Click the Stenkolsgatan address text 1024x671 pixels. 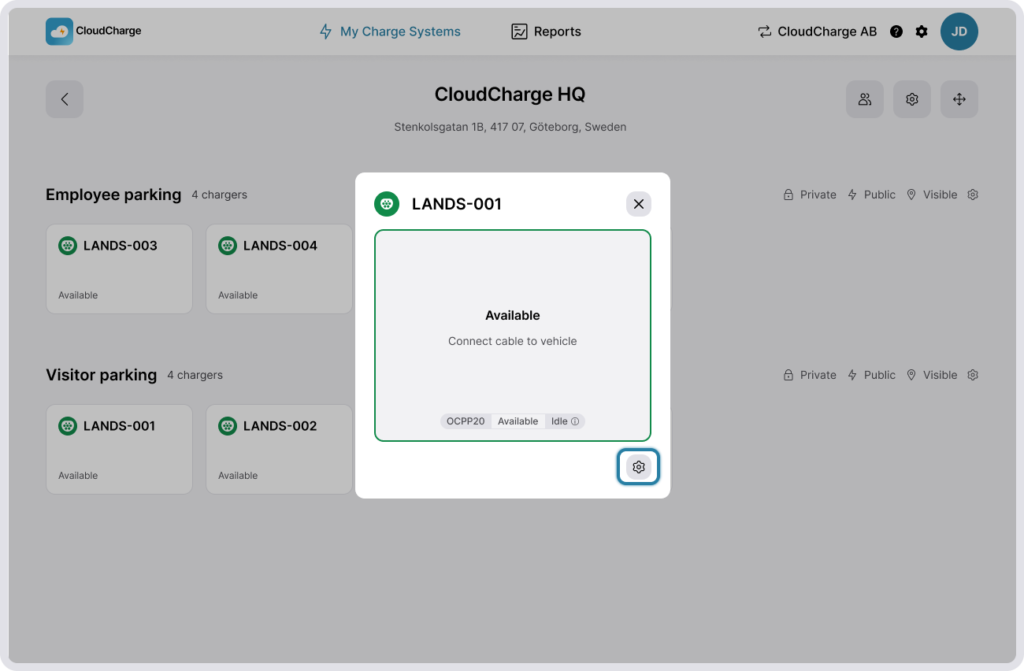click(510, 127)
